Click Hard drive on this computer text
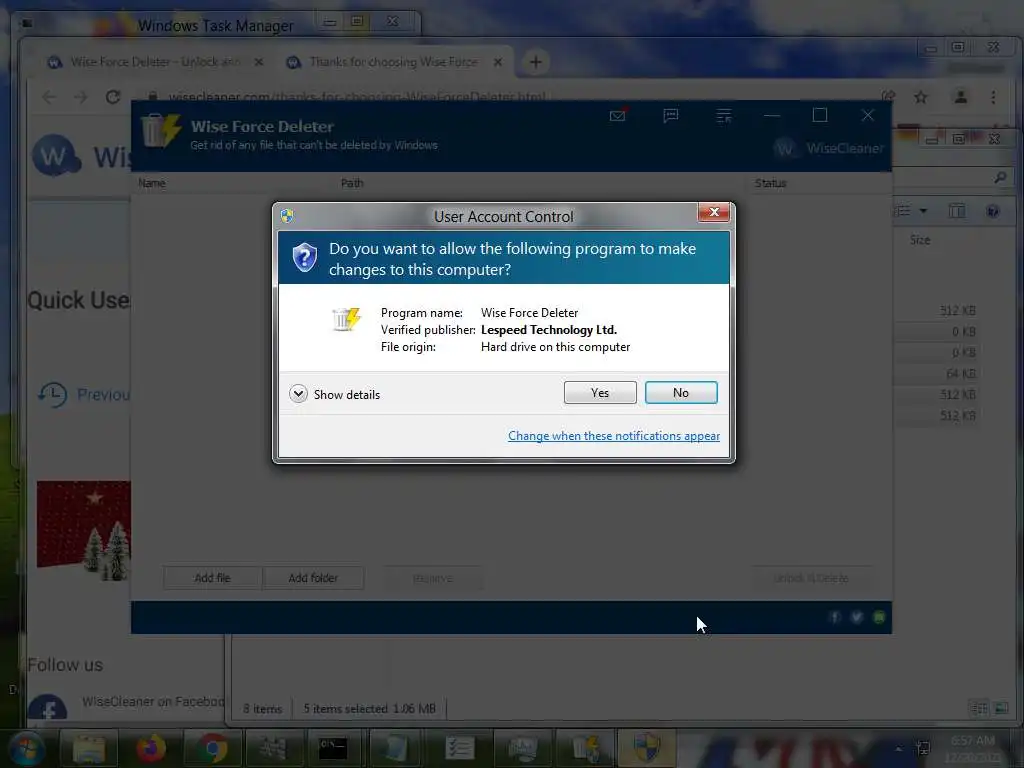The image size is (1024, 768). coord(555,347)
